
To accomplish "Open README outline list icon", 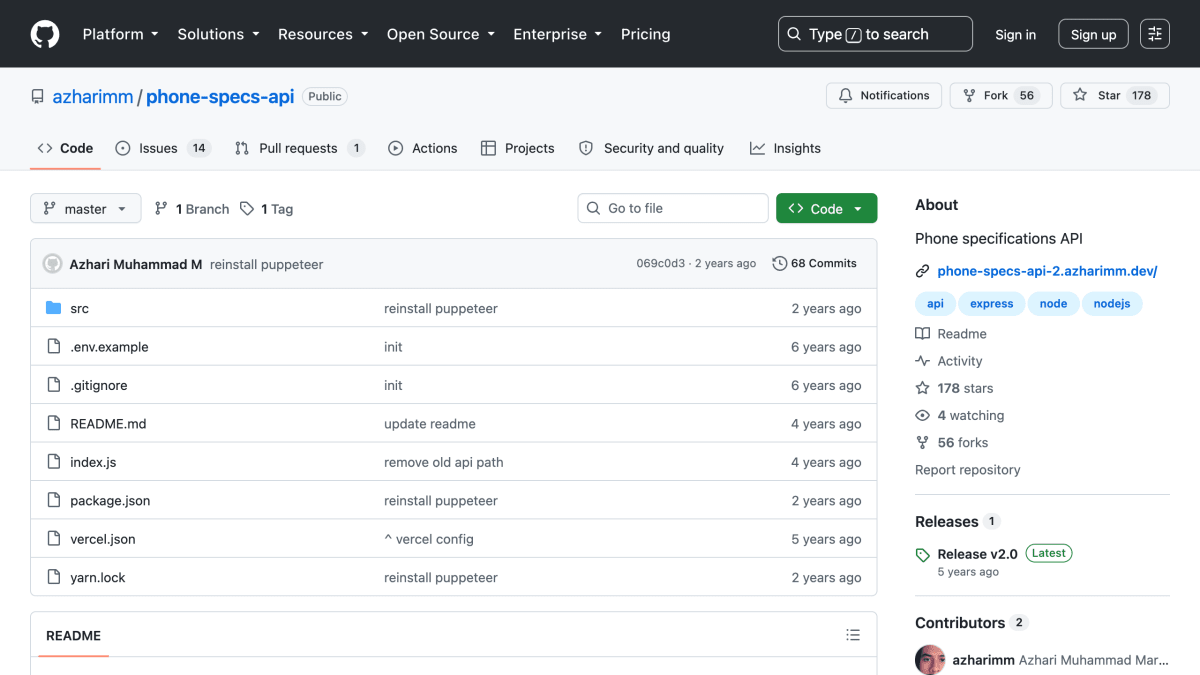I will coord(853,635).
